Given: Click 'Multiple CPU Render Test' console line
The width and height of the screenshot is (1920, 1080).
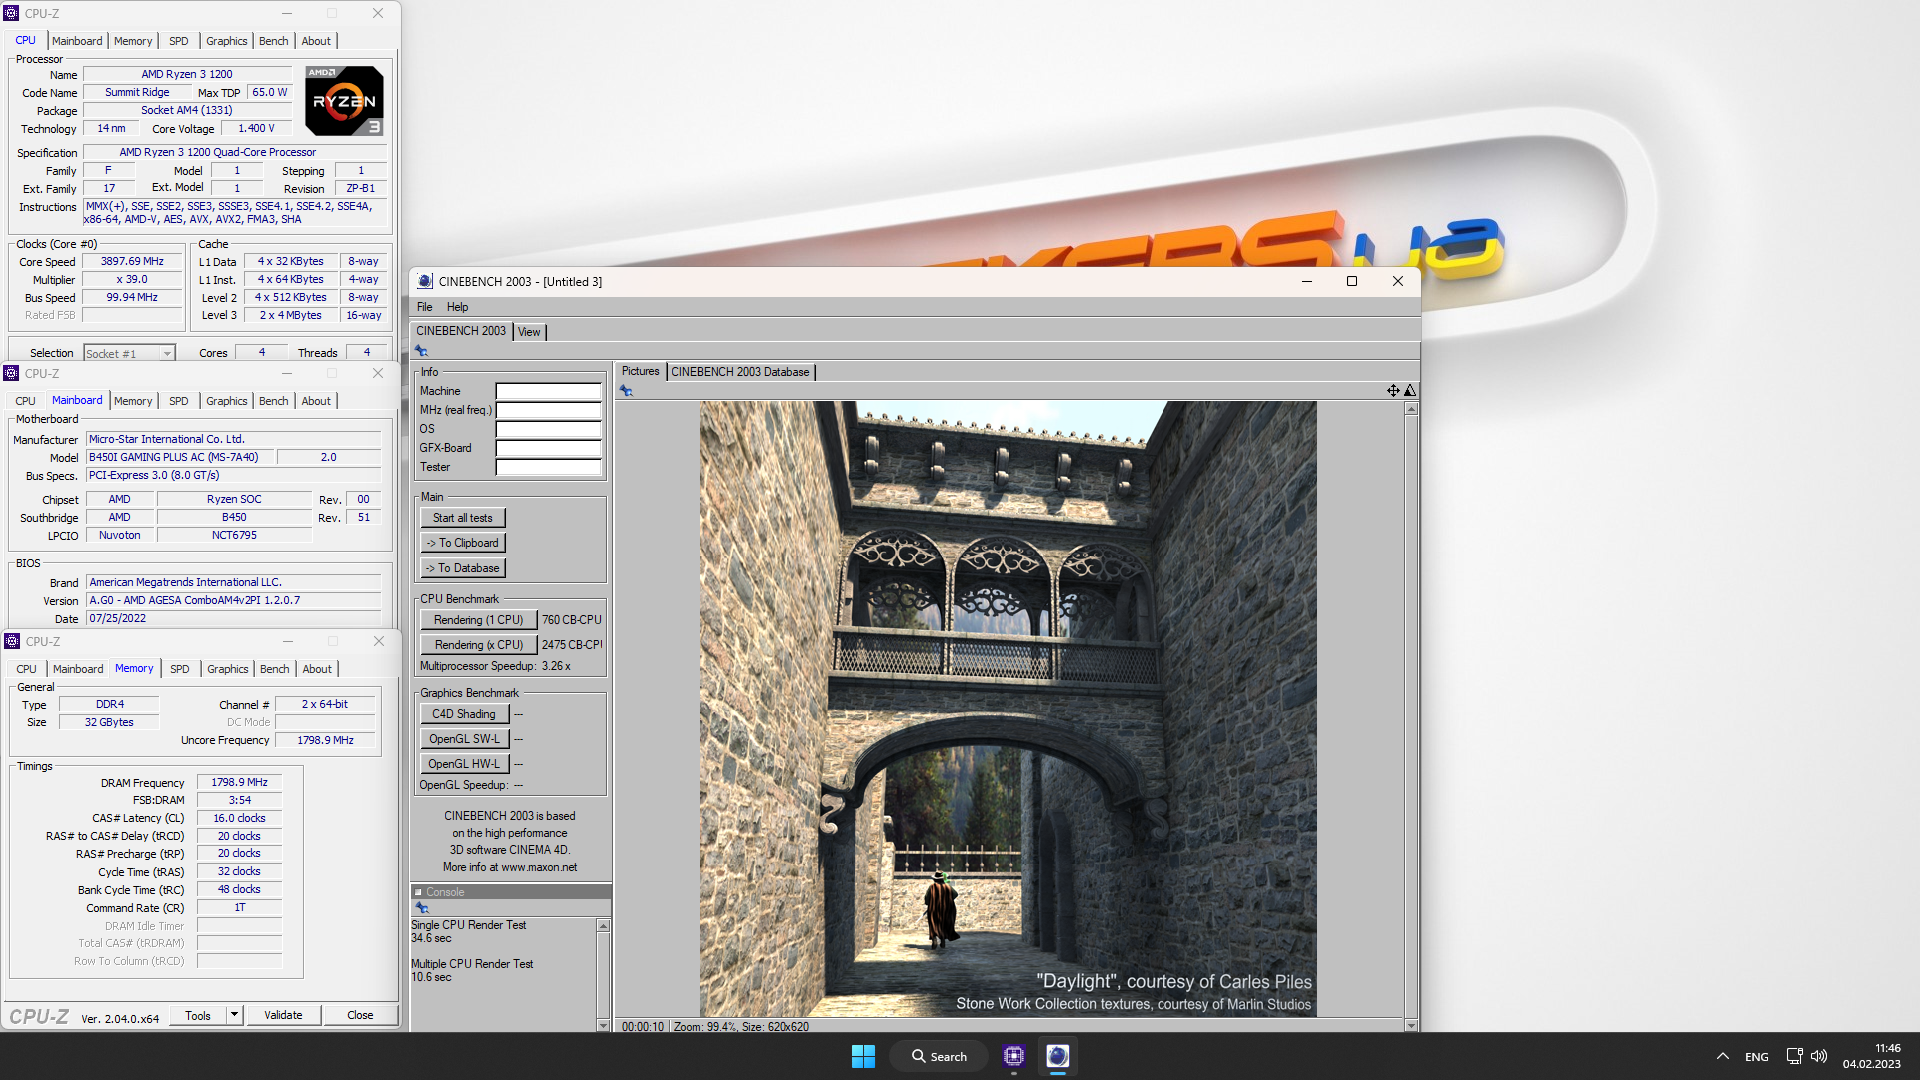Looking at the screenshot, I should pyautogui.click(x=472, y=964).
